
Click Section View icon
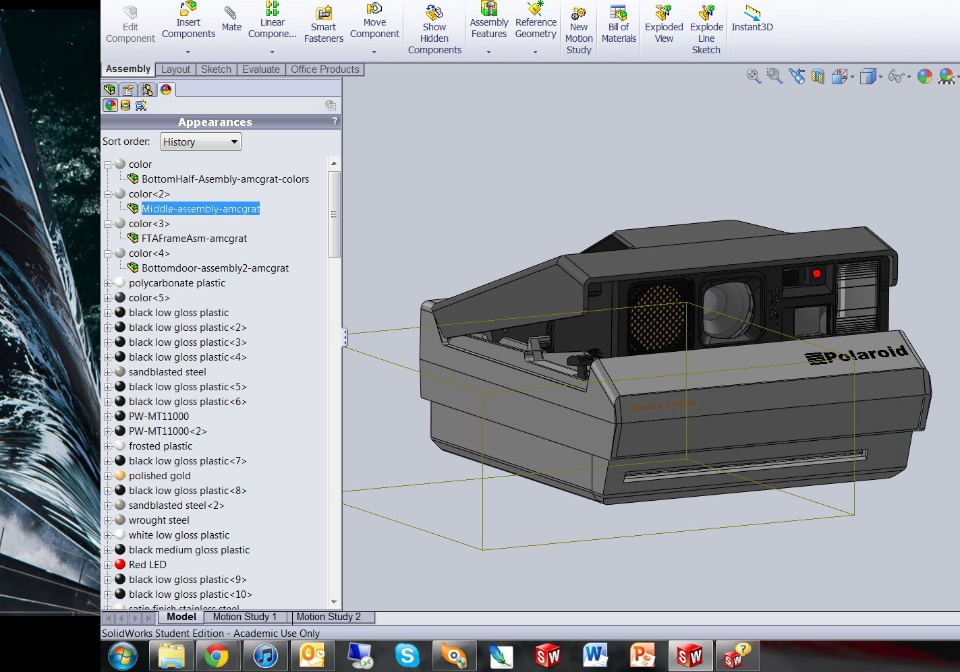click(817, 77)
